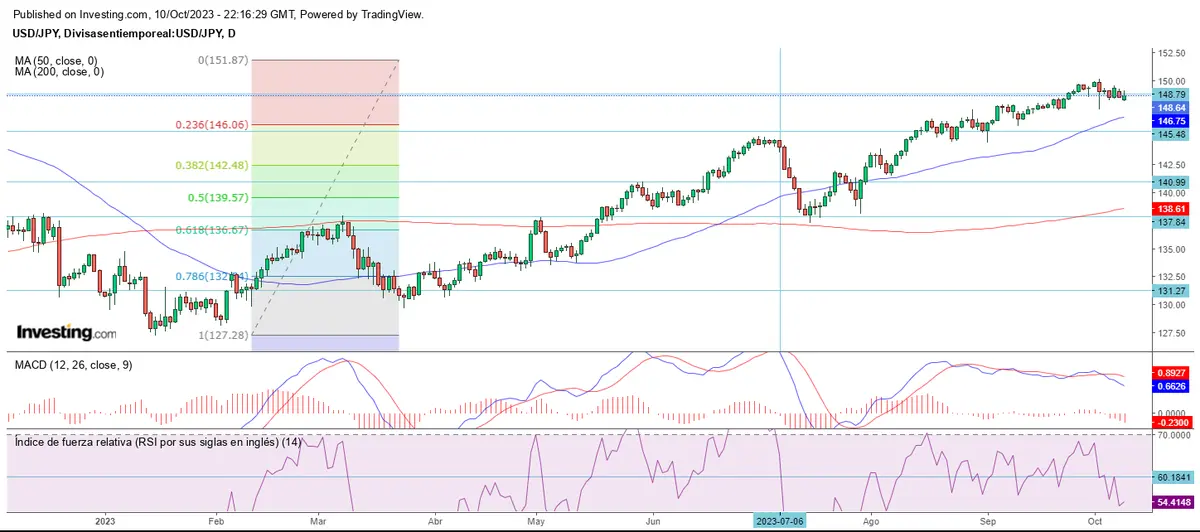Select the MA (200, close, 0) indicator label

point(59,72)
